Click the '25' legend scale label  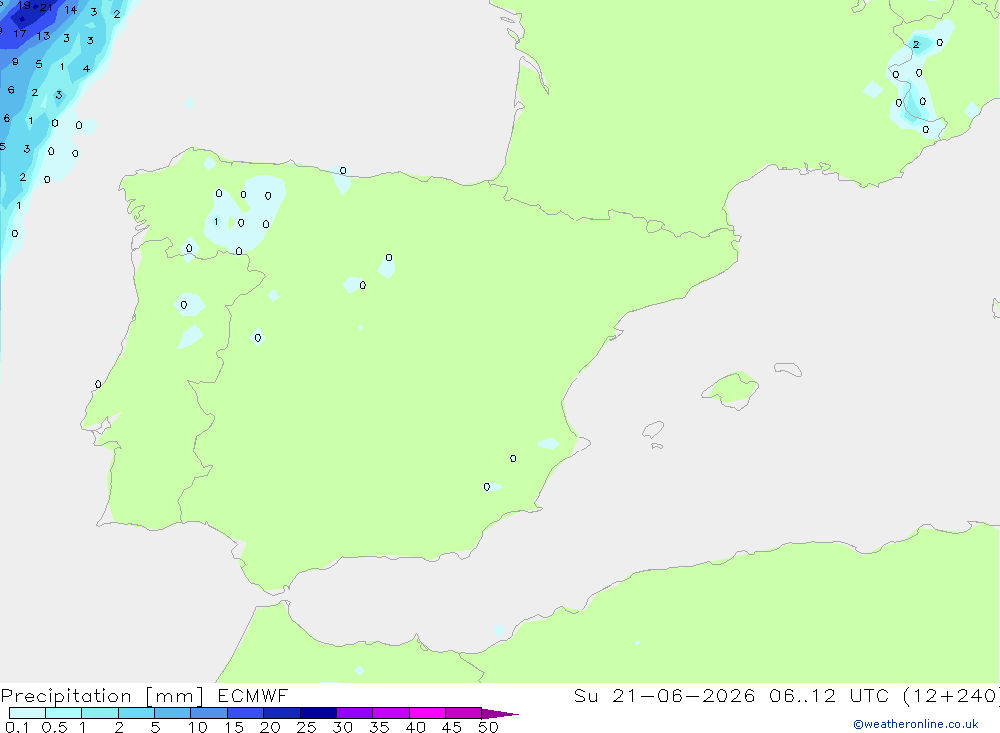click(x=306, y=727)
